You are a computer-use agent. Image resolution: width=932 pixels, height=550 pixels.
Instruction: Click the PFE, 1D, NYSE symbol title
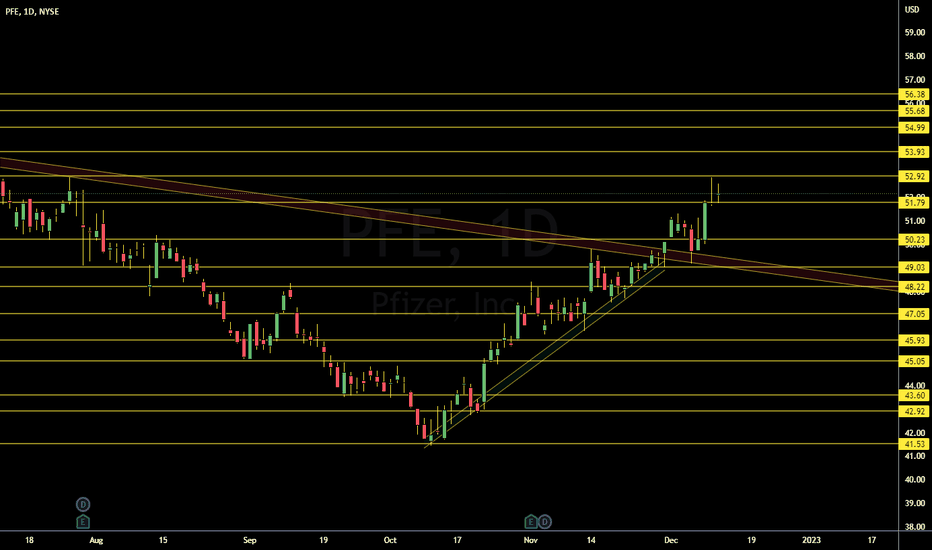coord(32,11)
